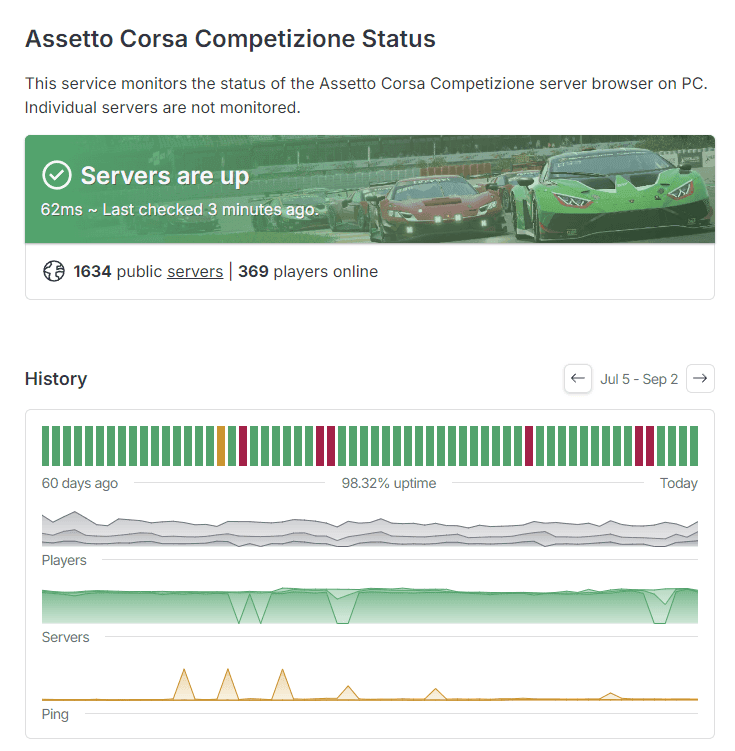Click the green Servers history chart

coord(370,606)
